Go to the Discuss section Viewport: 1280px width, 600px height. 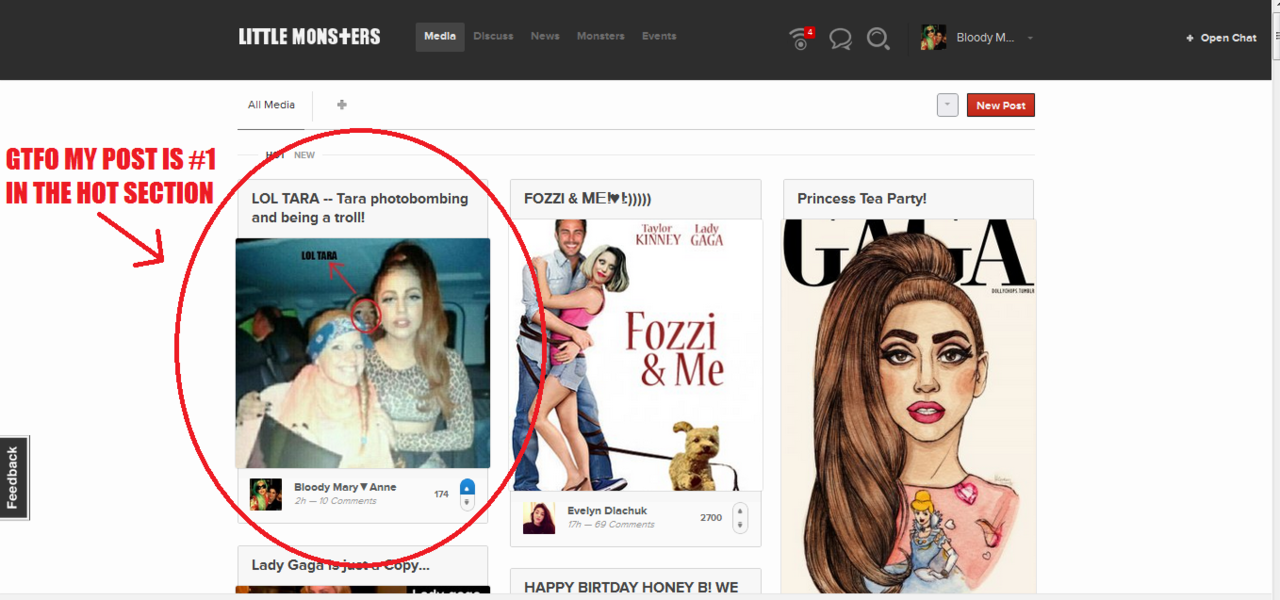pos(493,36)
